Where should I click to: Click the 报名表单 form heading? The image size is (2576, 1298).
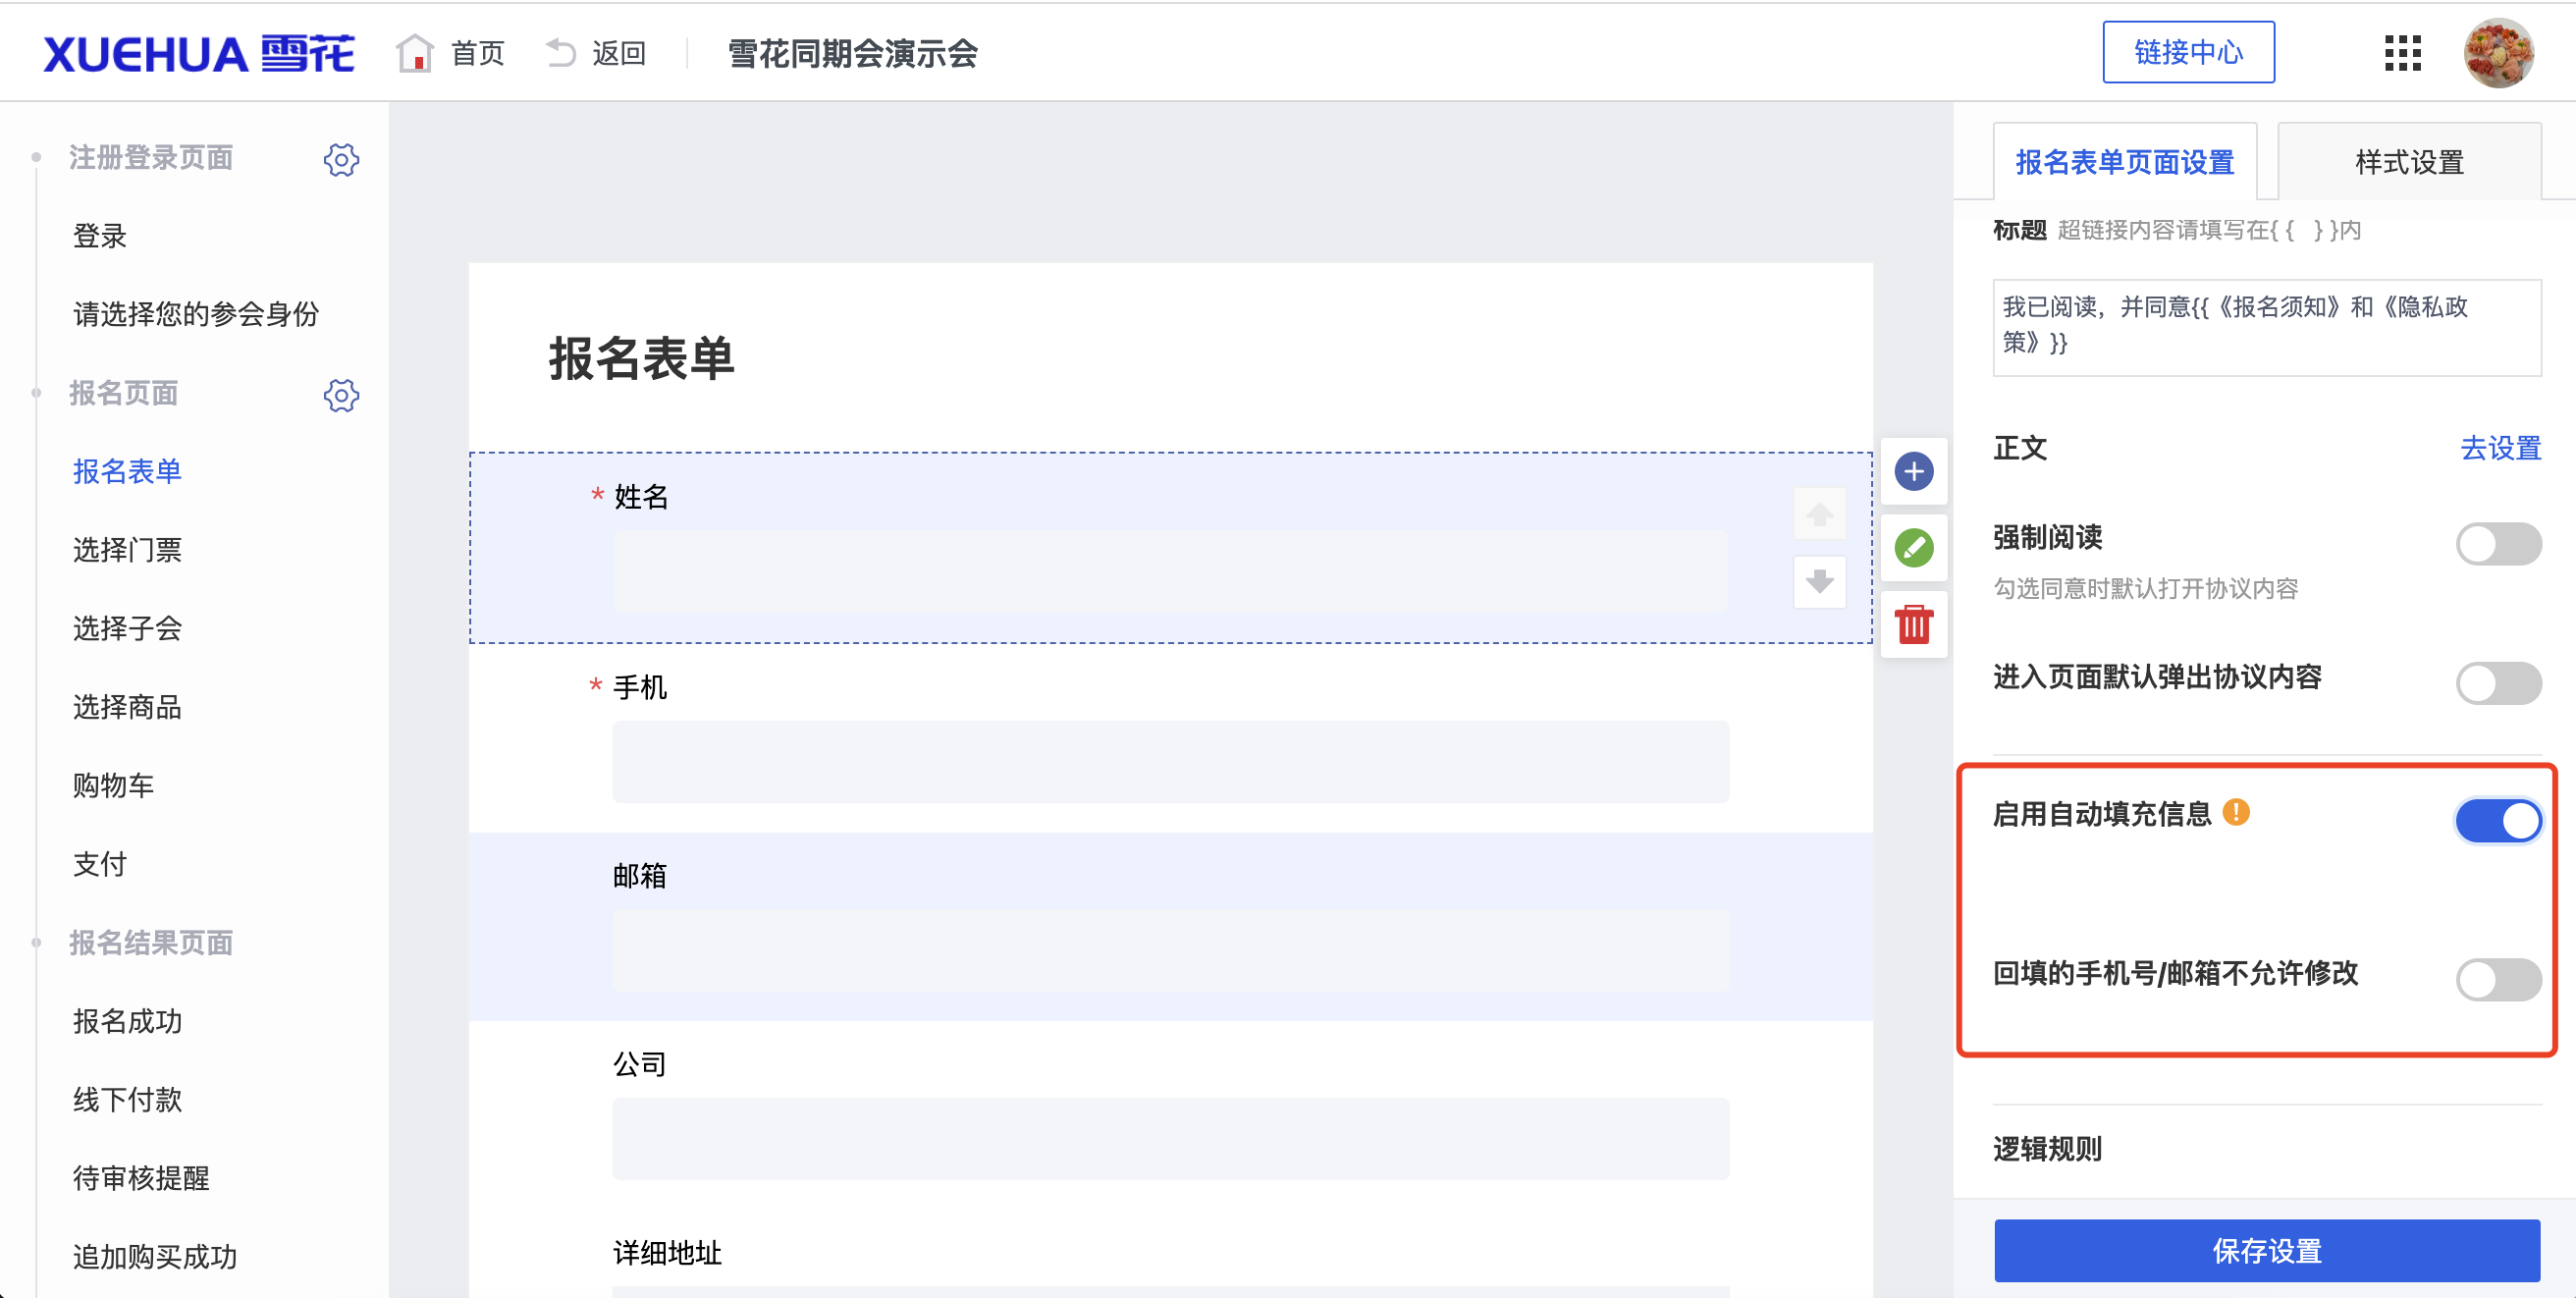641,358
